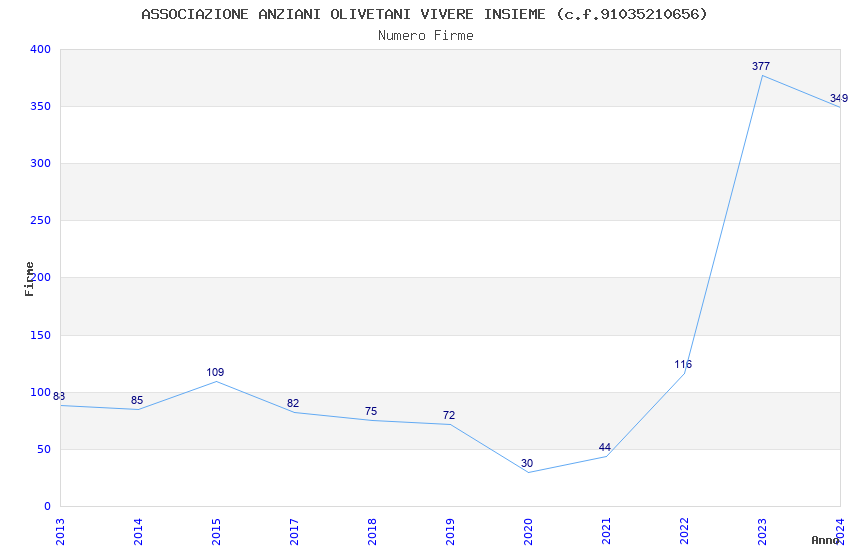Select peak data label 377
This screenshot has width=850, height=550.
(x=761, y=66)
